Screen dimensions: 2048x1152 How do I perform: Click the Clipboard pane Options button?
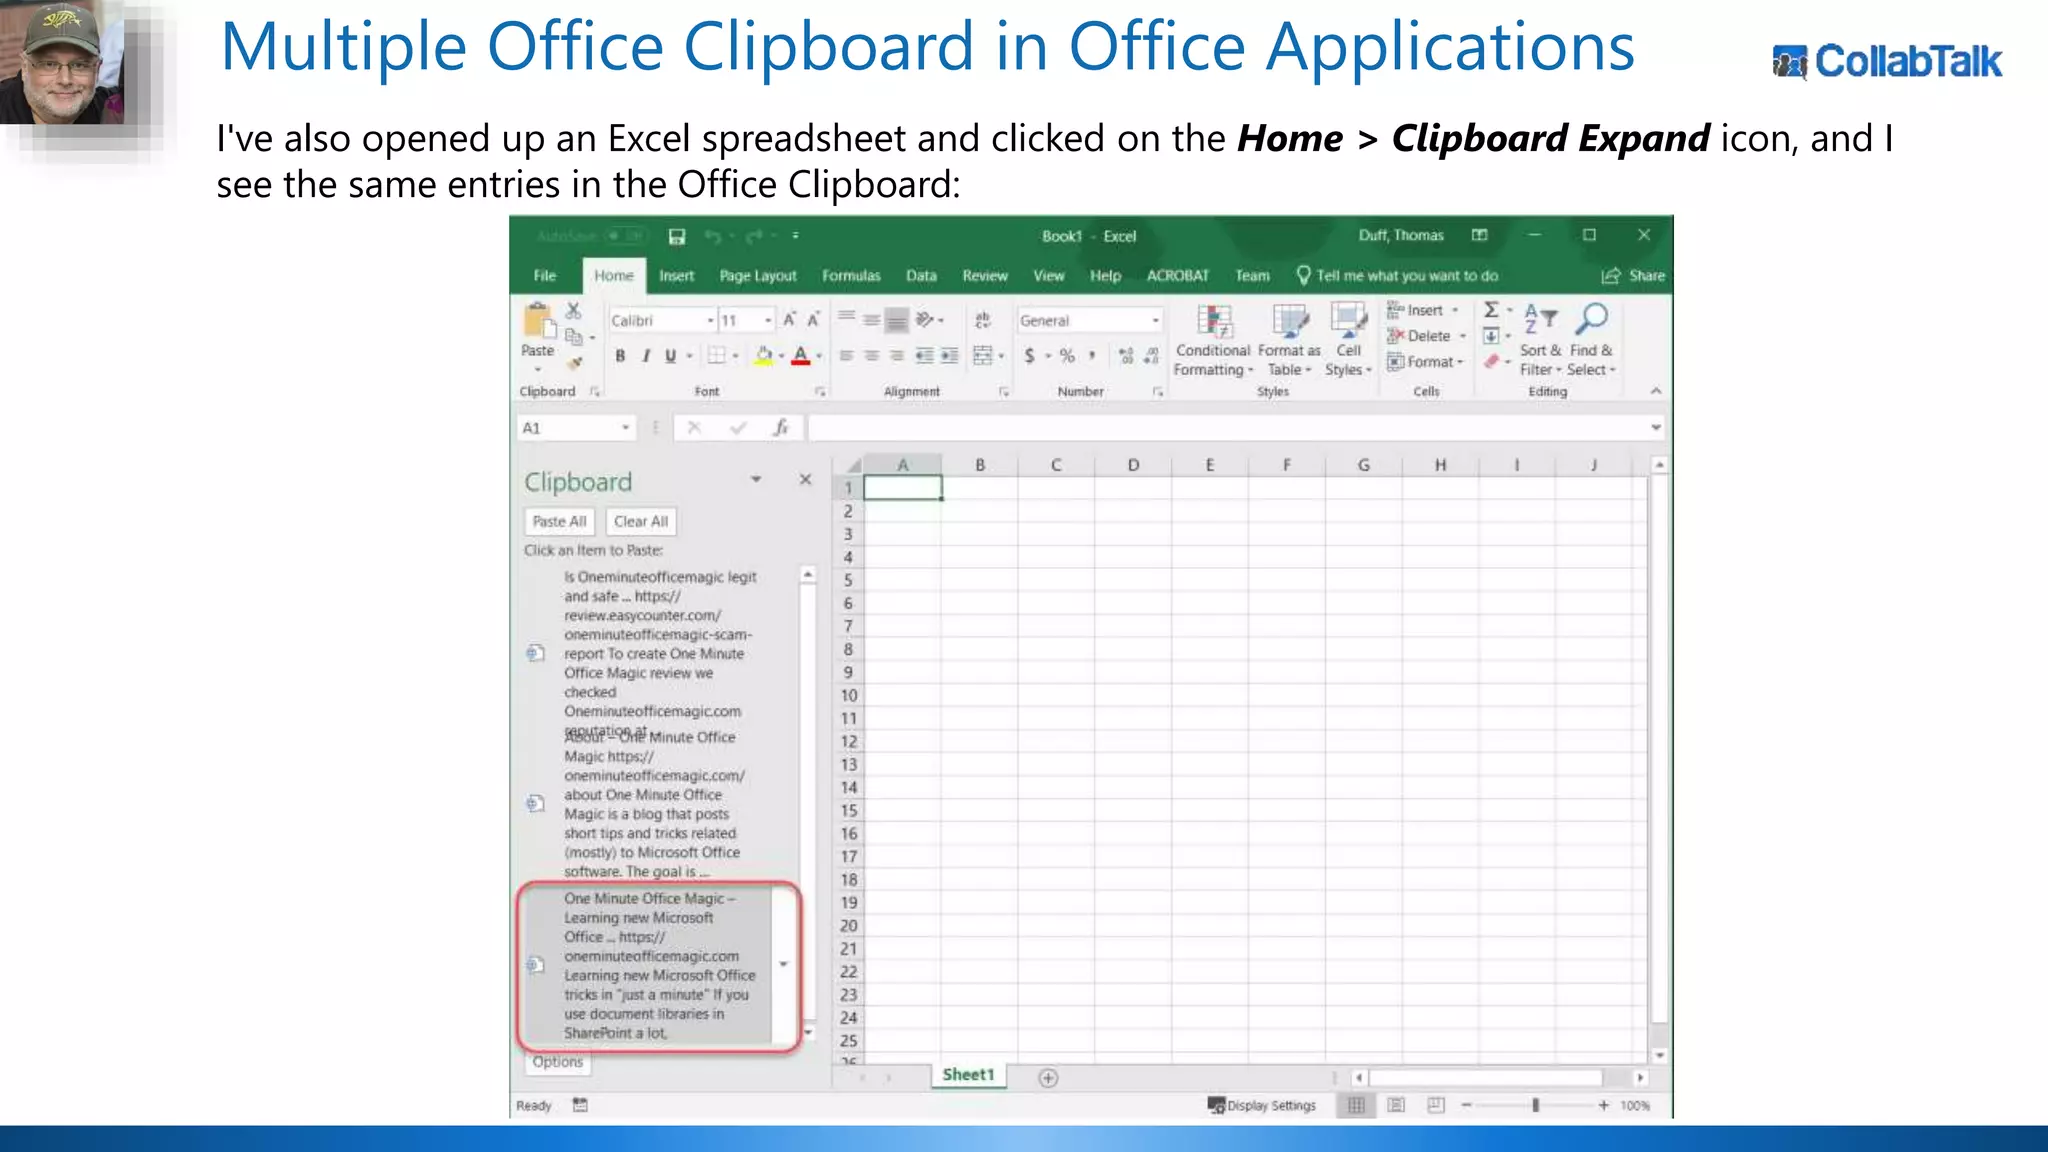557,1062
